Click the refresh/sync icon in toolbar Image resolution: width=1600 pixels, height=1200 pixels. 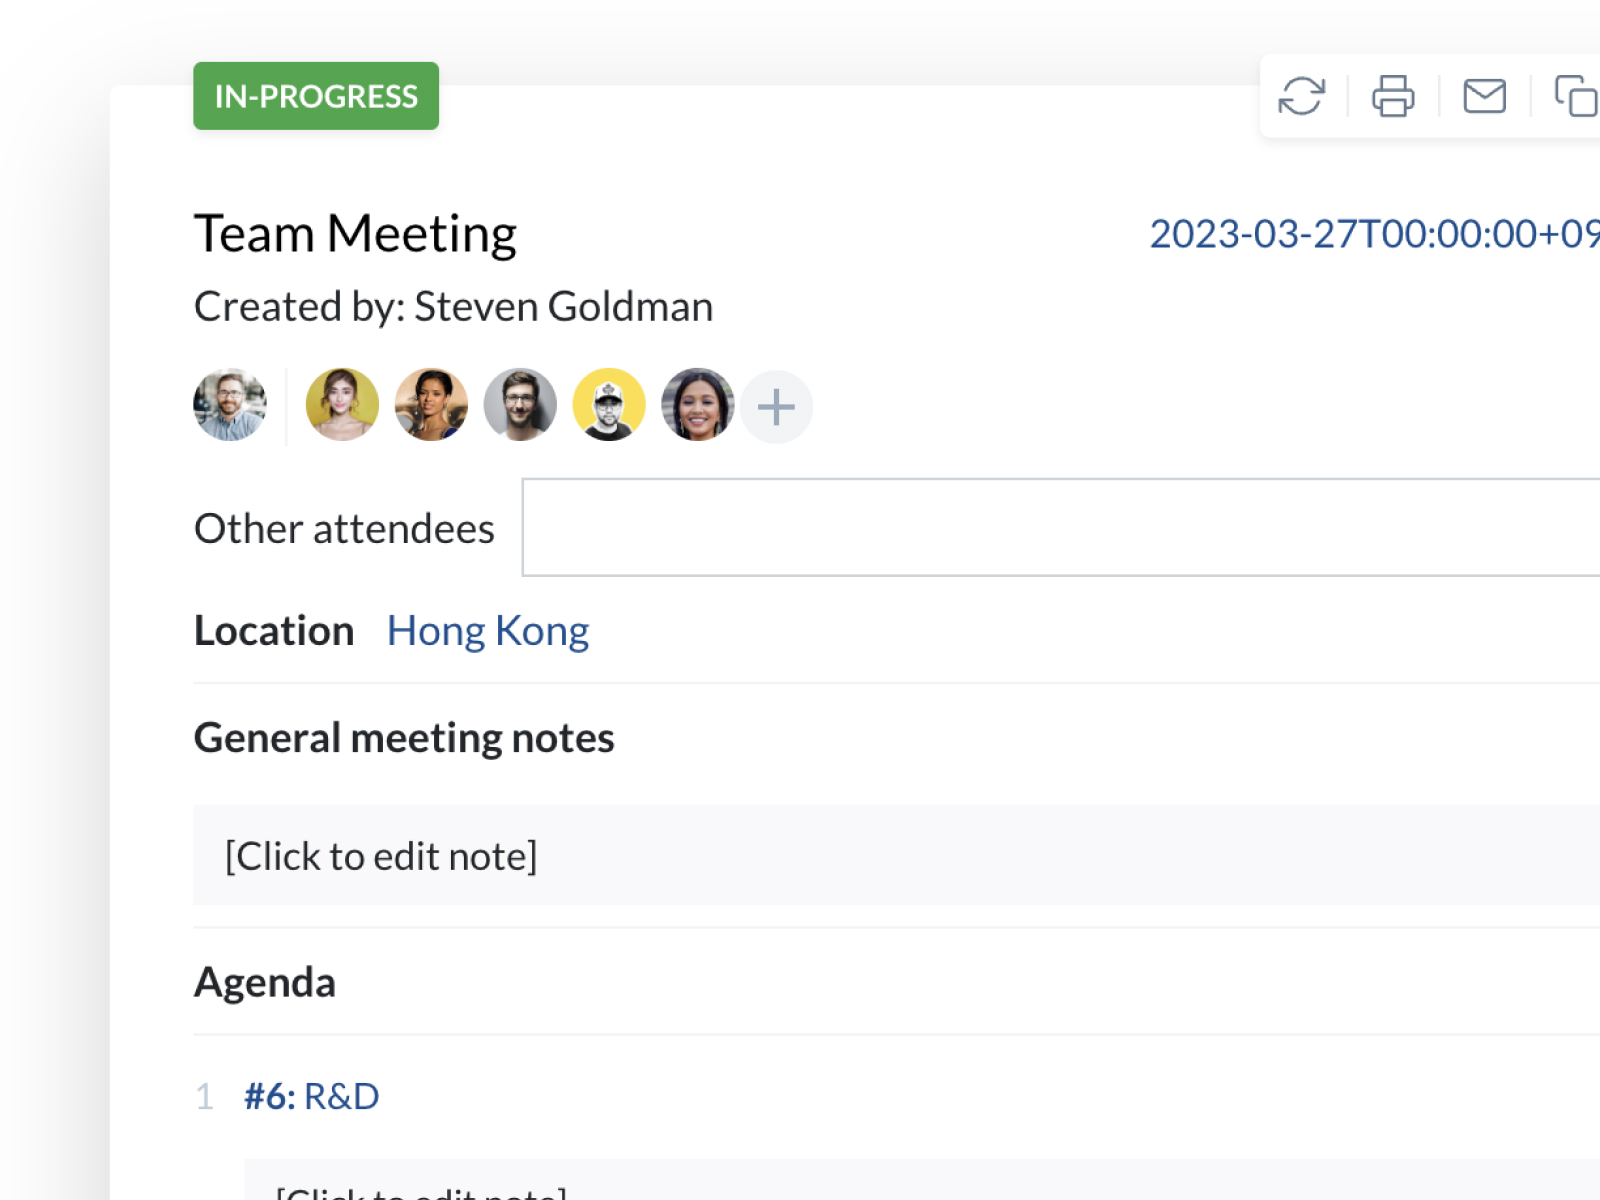point(1301,97)
